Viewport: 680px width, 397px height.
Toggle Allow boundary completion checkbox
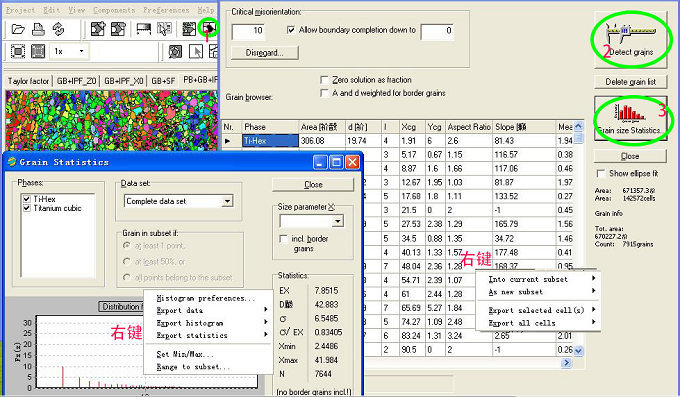coord(291,30)
